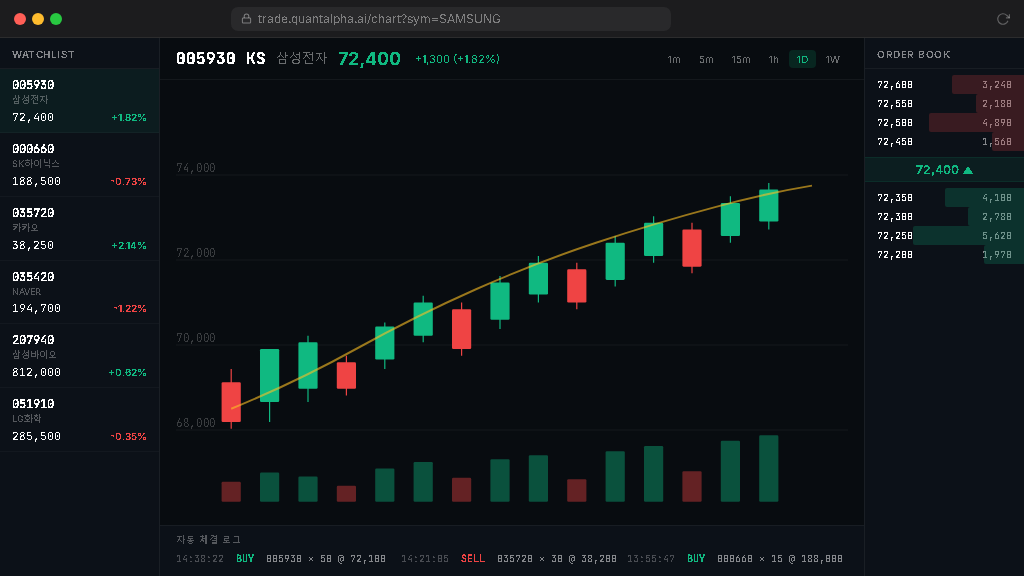Choose the 15m chart interval
This screenshot has height=576, width=1024.
(740, 60)
